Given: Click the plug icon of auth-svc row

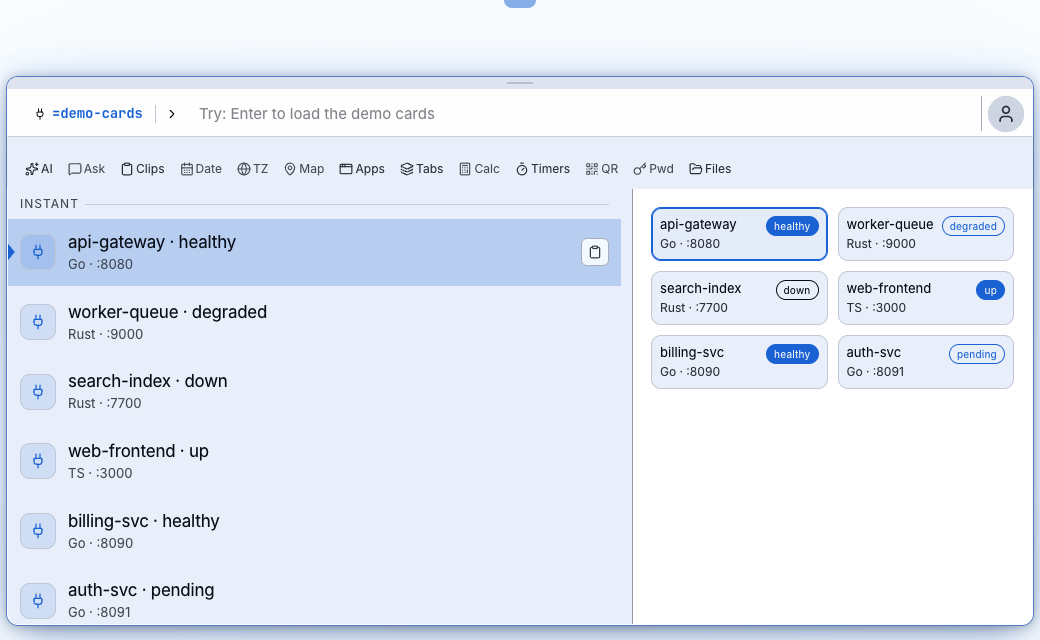Looking at the screenshot, I should (38, 601).
